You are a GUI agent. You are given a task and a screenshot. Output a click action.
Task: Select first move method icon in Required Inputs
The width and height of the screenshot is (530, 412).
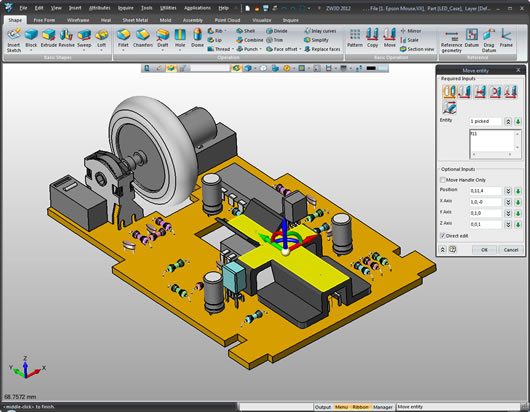pyautogui.click(x=449, y=91)
